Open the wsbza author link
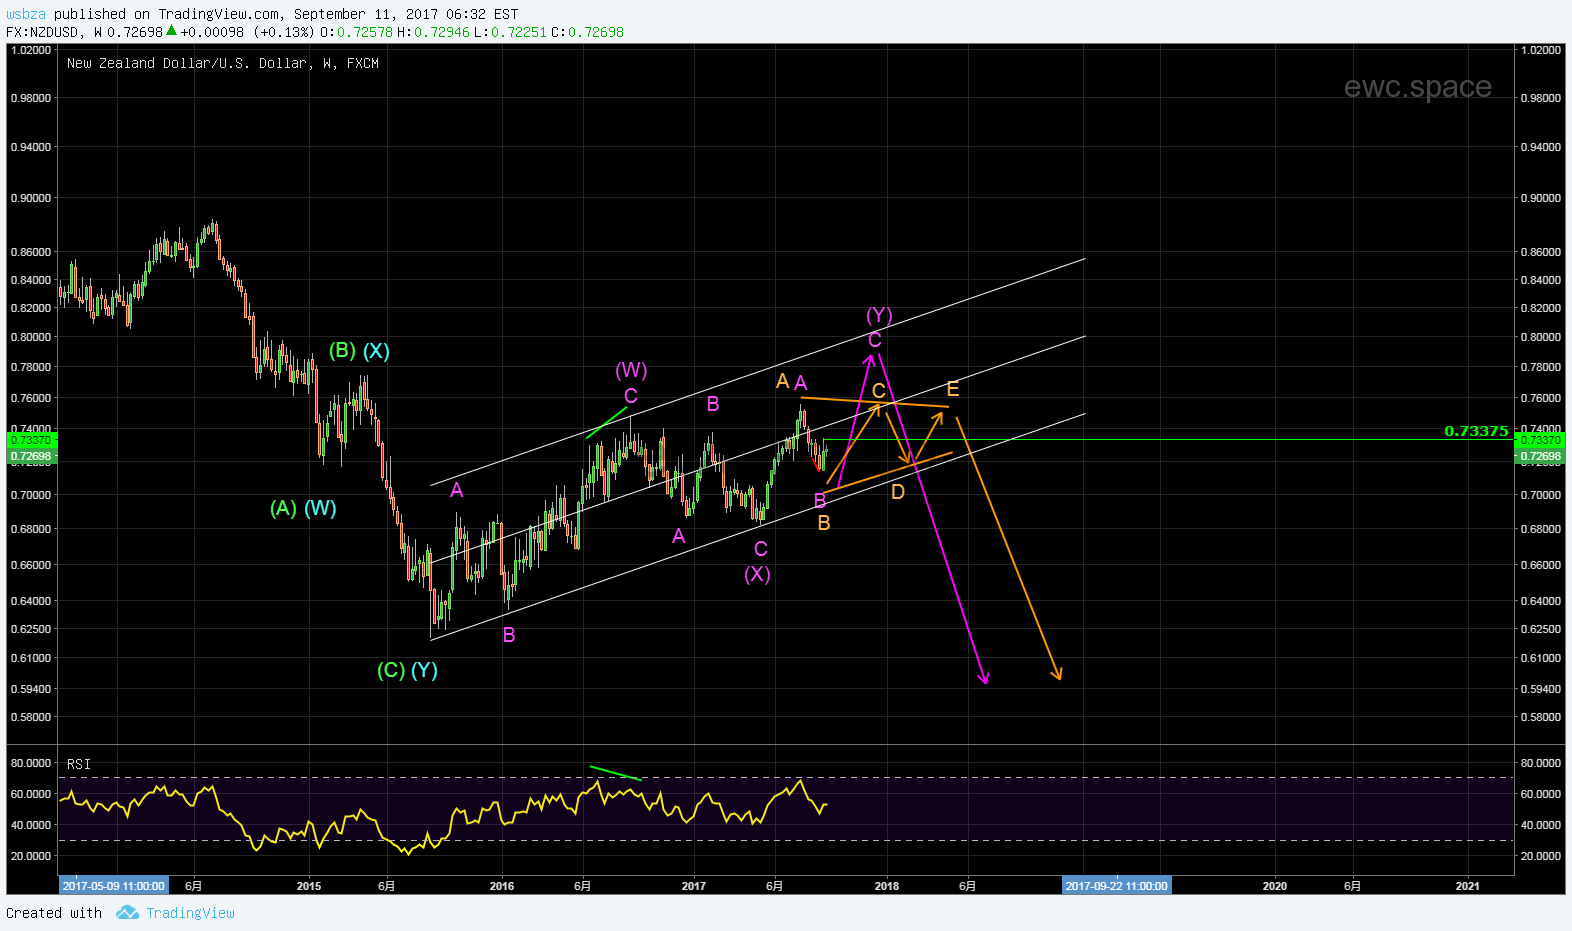The width and height of the screenshot is (1572, 931). click(26, 14)
